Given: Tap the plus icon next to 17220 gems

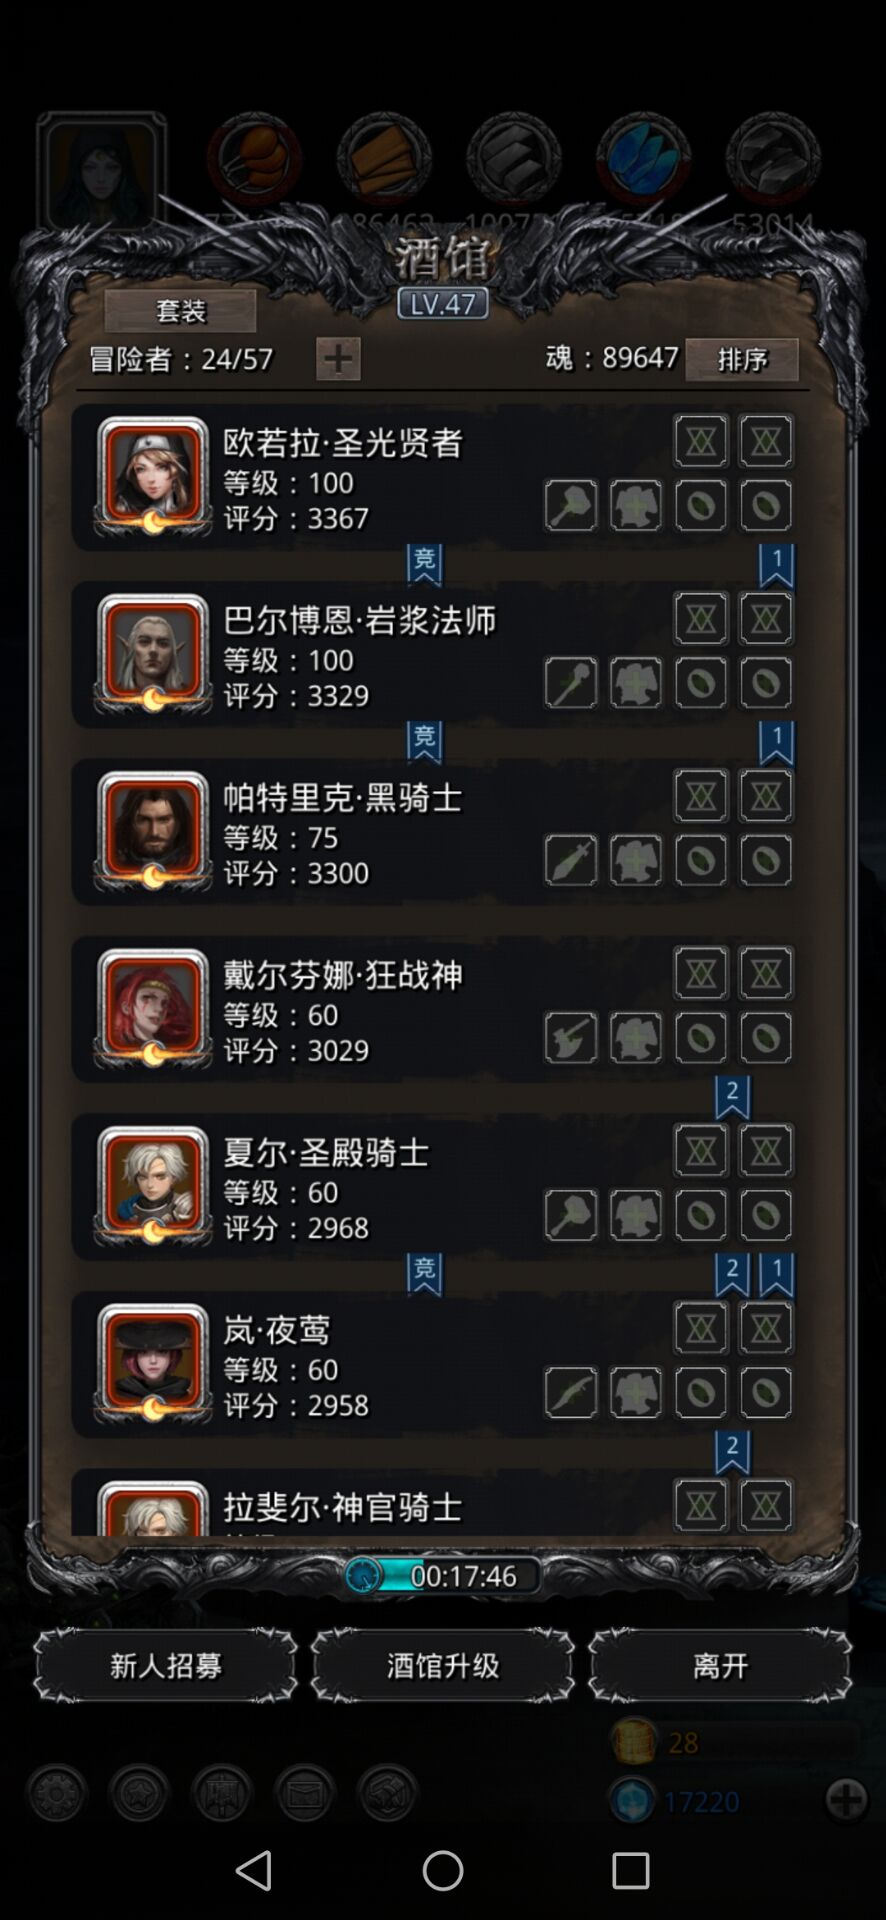Looking at the screenshot, I should click(846, 1800).
